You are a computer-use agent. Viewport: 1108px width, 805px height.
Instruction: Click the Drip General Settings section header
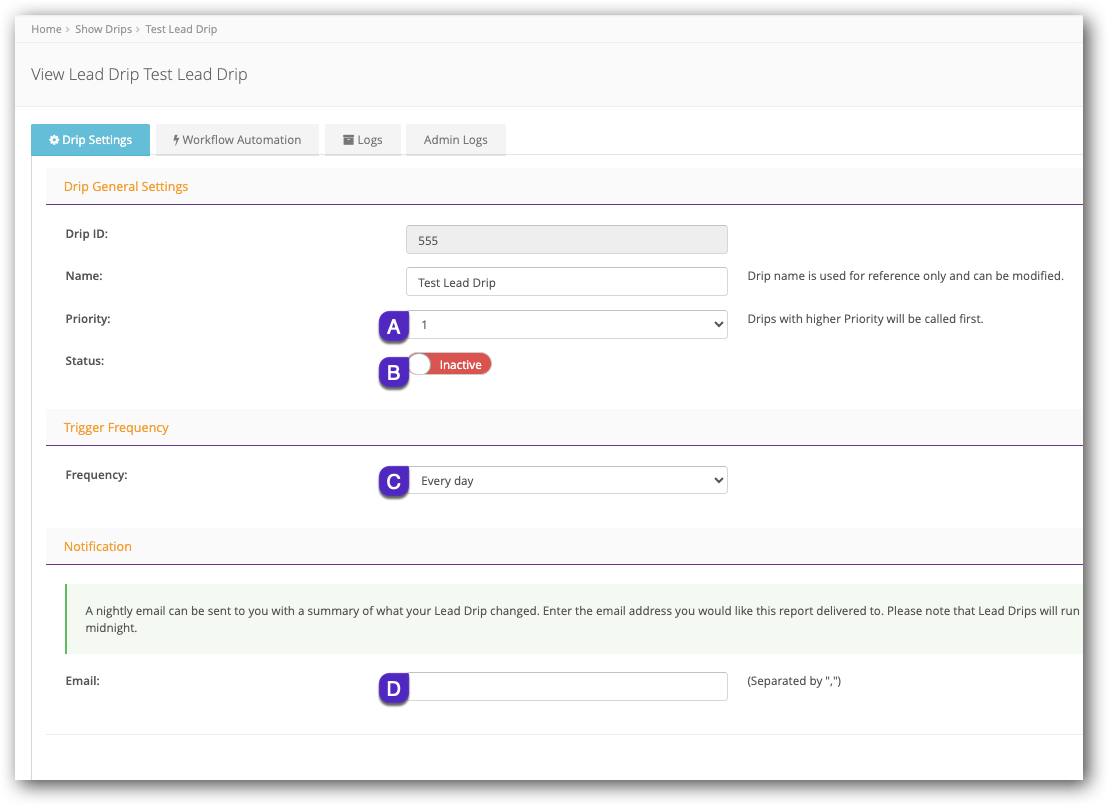(126, 186)
